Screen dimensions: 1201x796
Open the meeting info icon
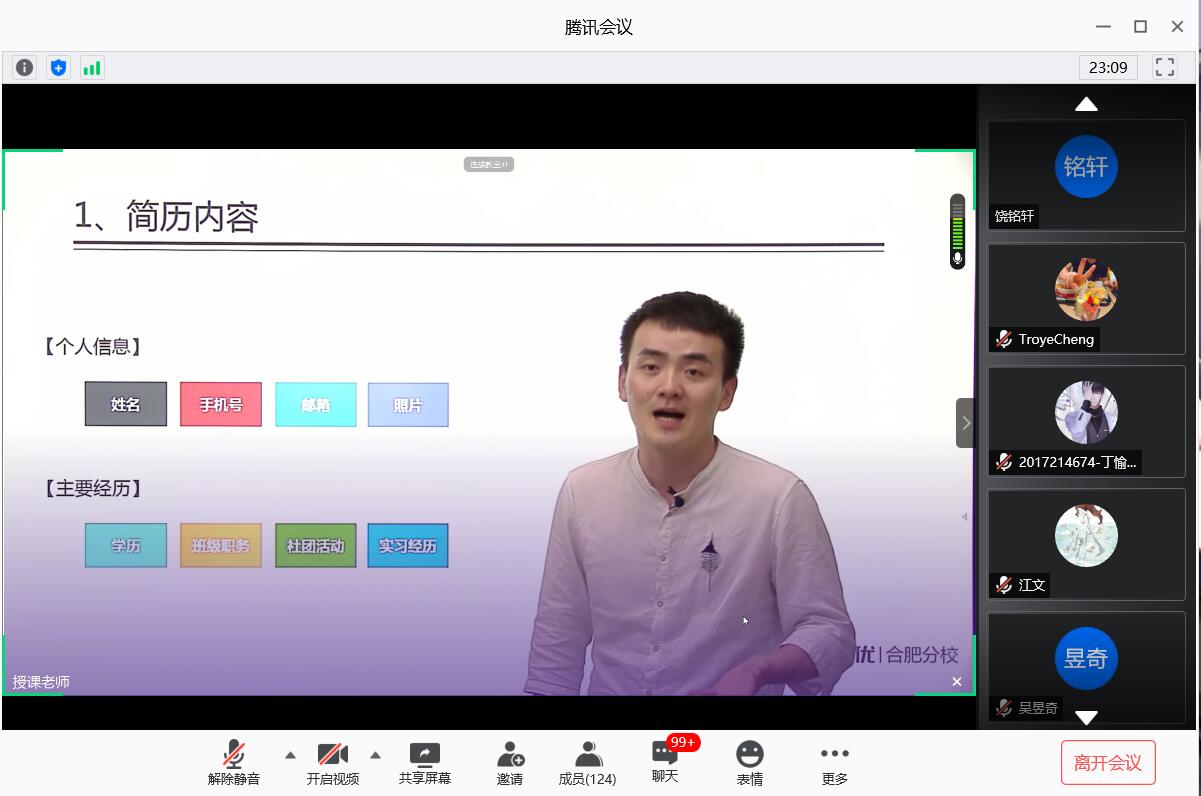[25, 68]
